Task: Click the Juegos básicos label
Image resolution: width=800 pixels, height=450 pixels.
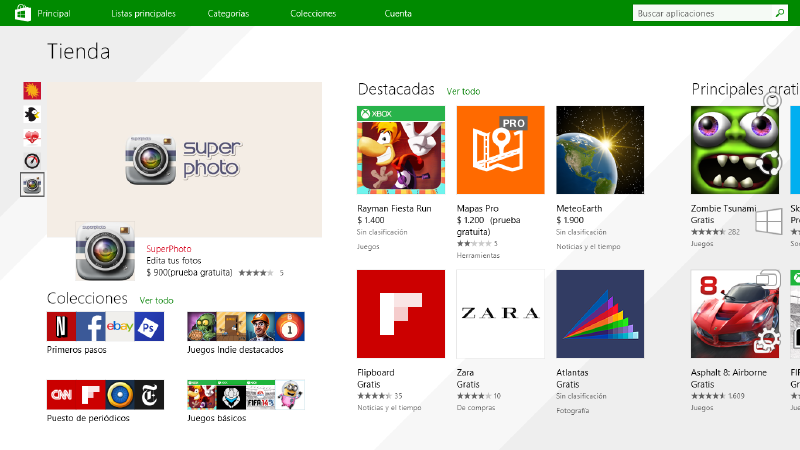Action: point(216,418)
